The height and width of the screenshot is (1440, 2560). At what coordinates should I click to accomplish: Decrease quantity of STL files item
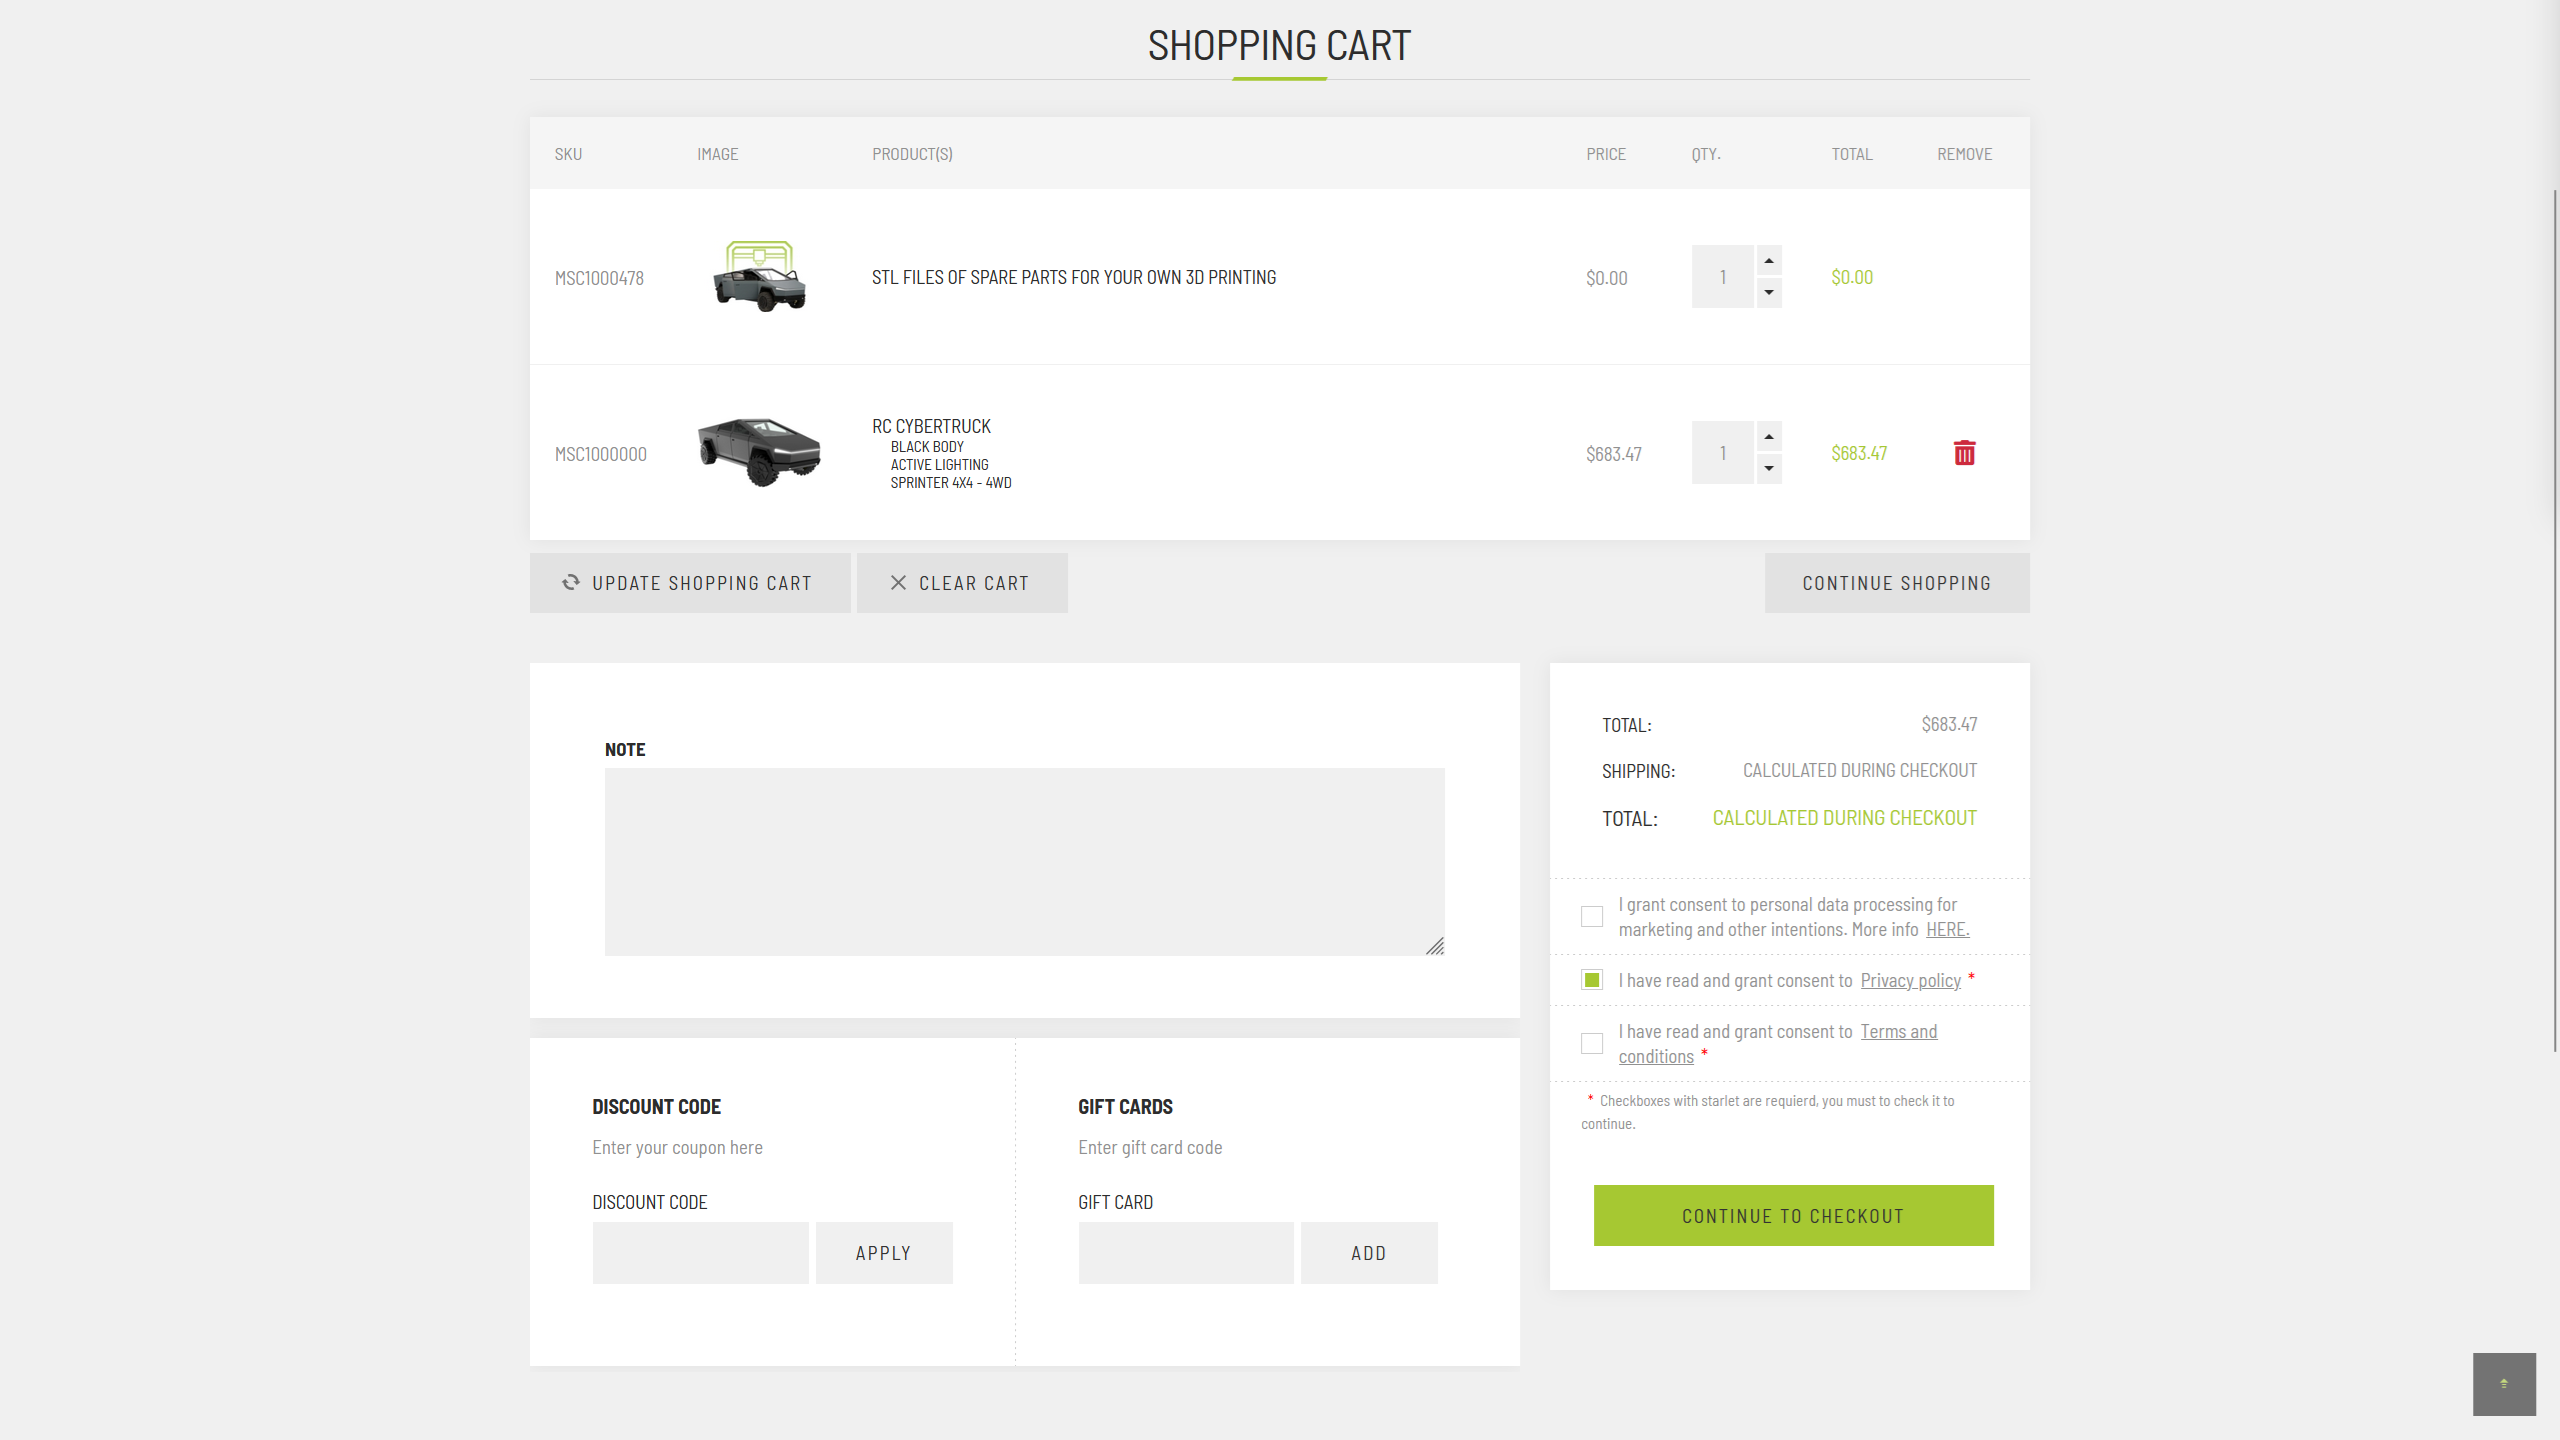pos(1769,293)
